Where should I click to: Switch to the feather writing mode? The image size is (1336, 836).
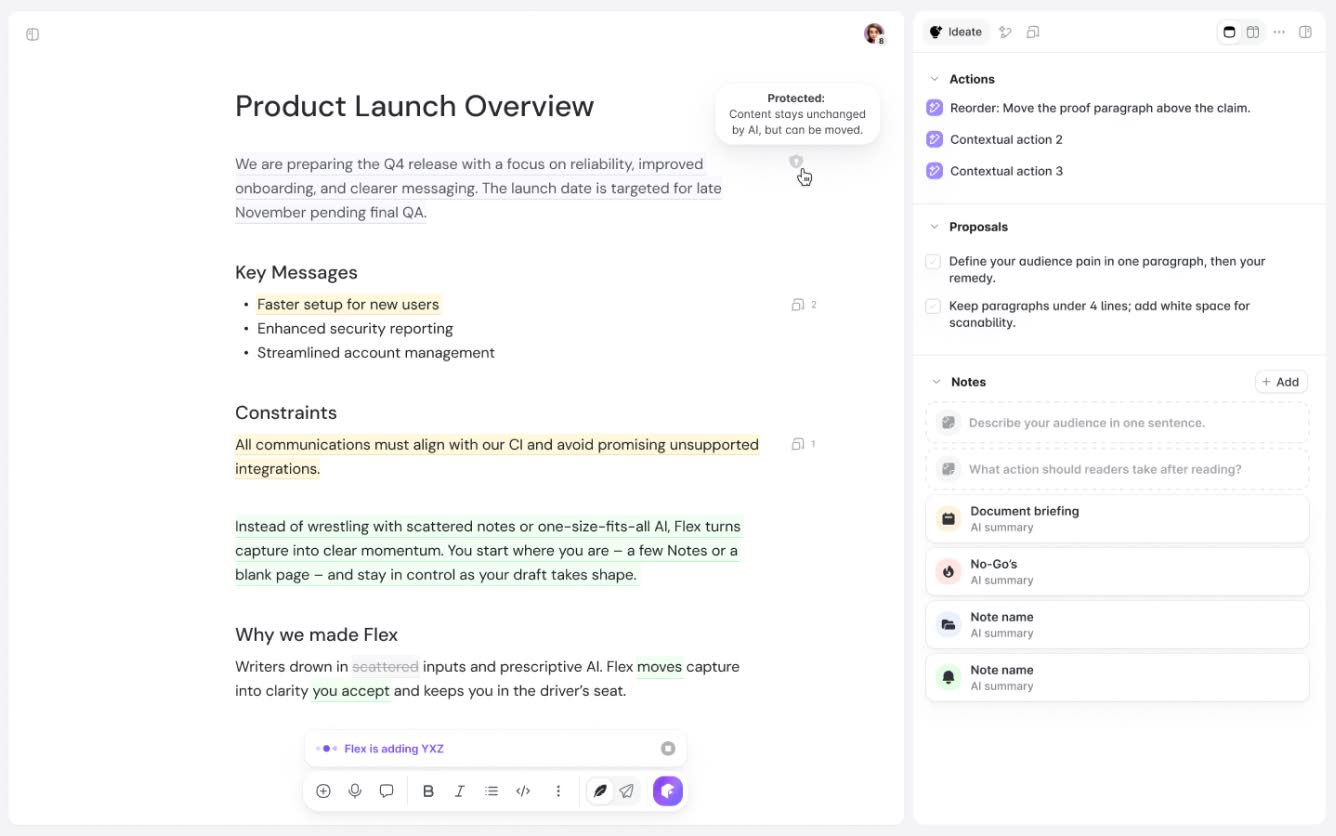(x=600, y=791)
